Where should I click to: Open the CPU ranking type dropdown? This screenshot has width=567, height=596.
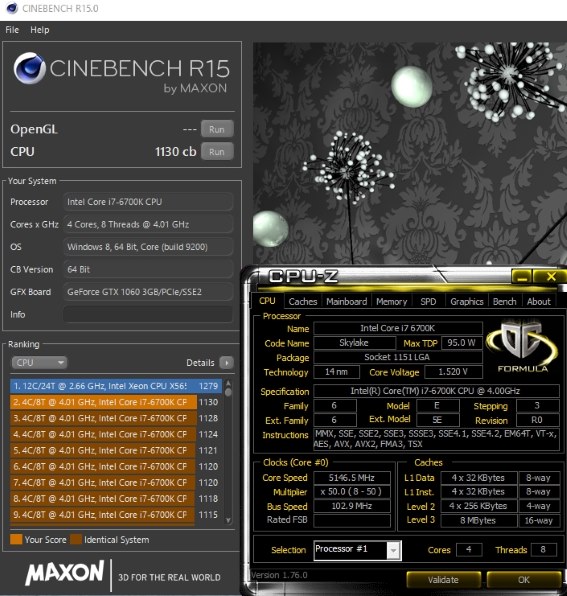[39, 363]
